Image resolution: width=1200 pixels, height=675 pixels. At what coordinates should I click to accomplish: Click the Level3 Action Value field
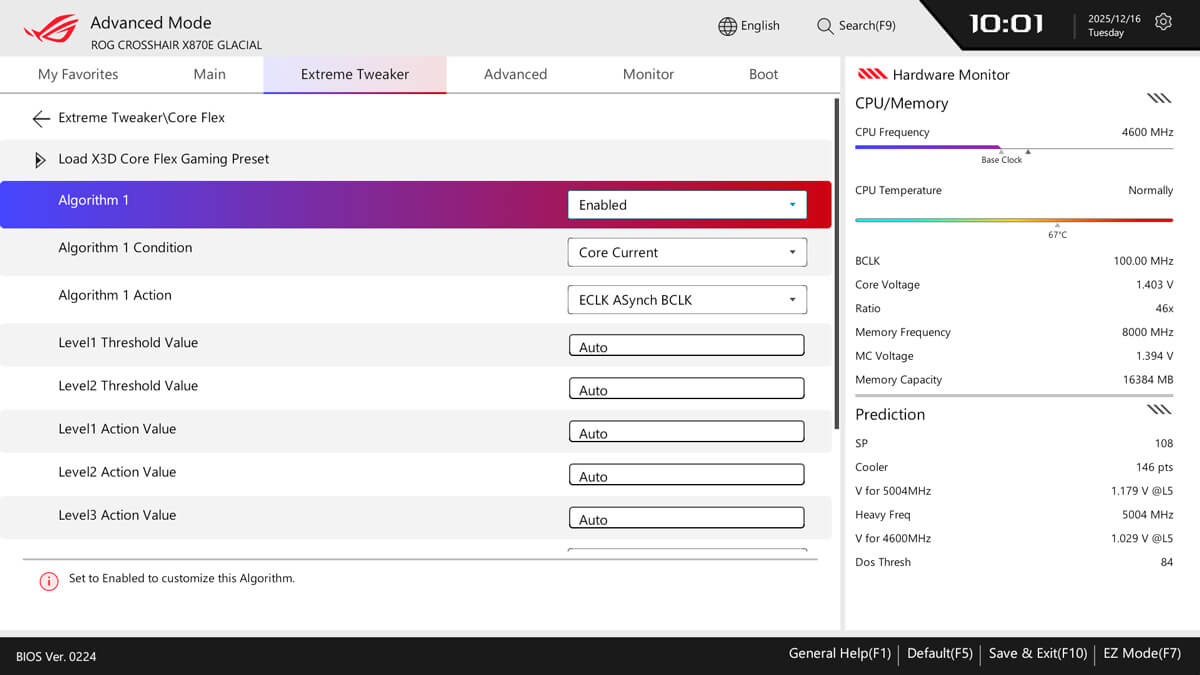click(686, 518)
